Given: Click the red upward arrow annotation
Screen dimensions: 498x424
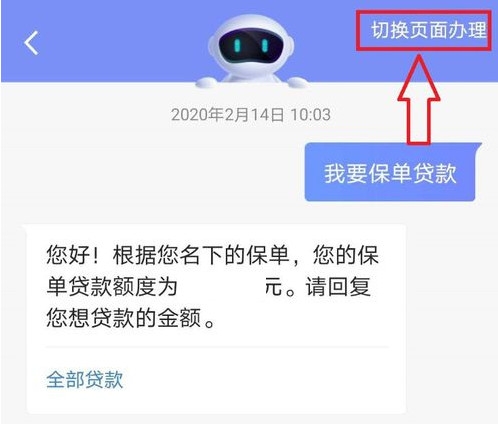Looking at the screenshot, I should tap(419, 99).
